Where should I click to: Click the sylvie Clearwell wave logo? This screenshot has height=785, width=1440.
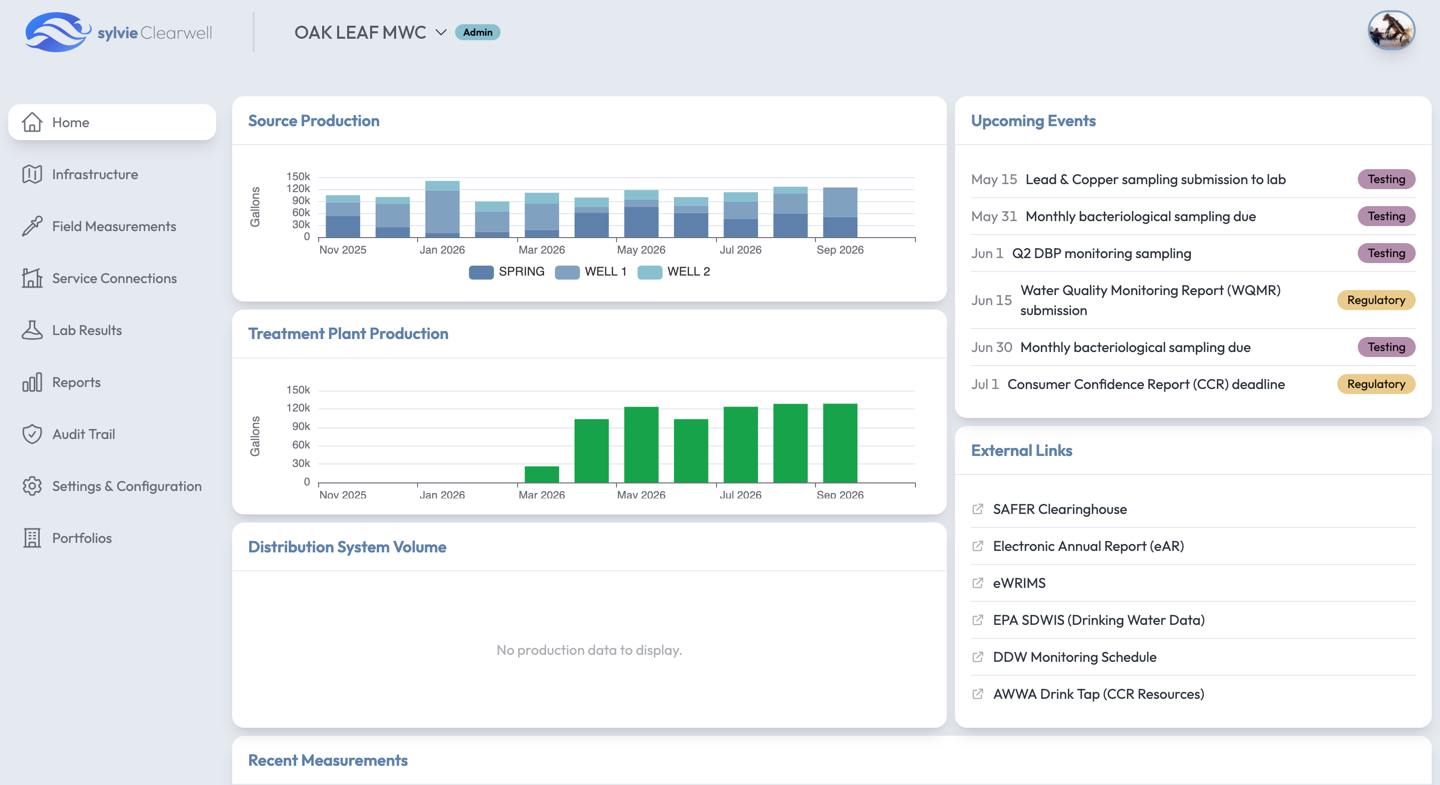58,32
